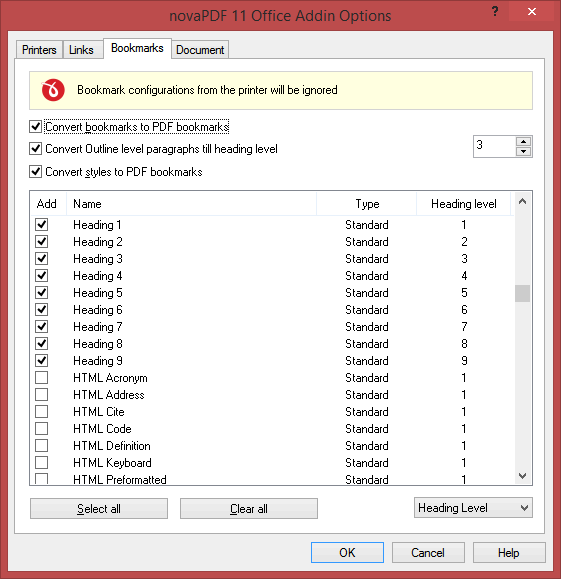Click heading level value 4 in Heading 4 row
This screenshot has width=561, height=579.
click(x=464, y=275)
